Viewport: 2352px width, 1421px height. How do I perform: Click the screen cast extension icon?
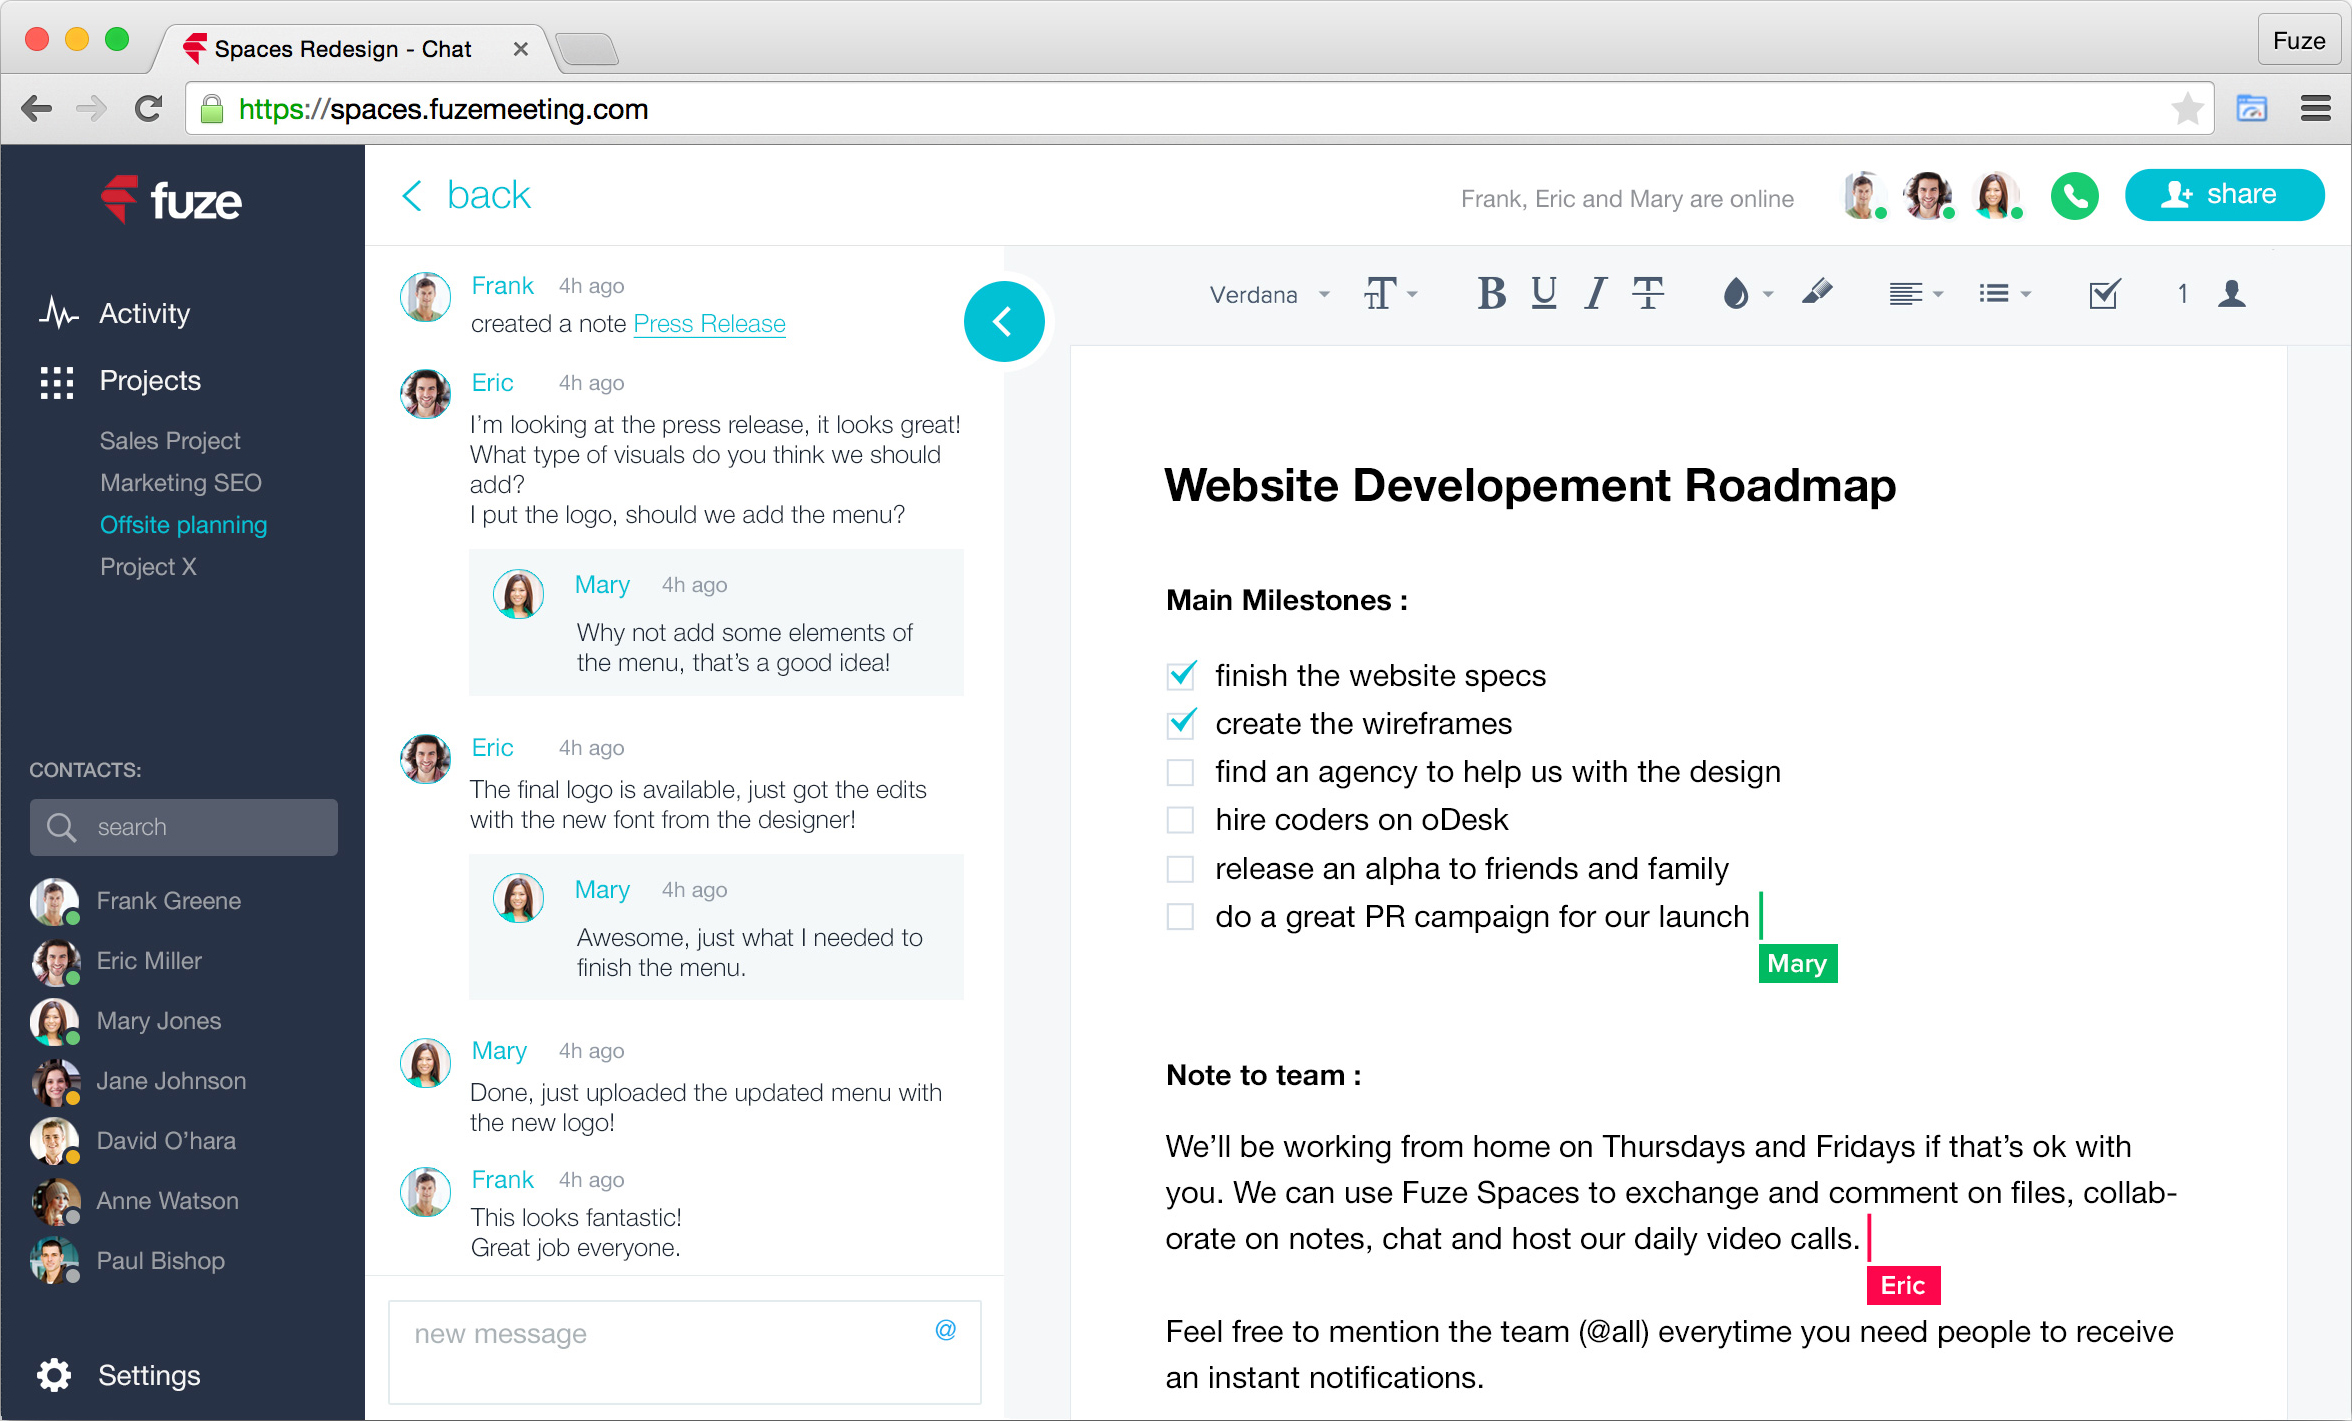(x=2252, y=108)
